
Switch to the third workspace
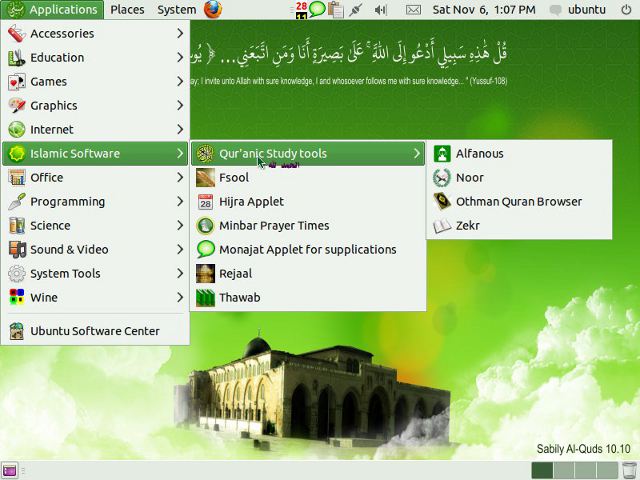pos(585,470)
